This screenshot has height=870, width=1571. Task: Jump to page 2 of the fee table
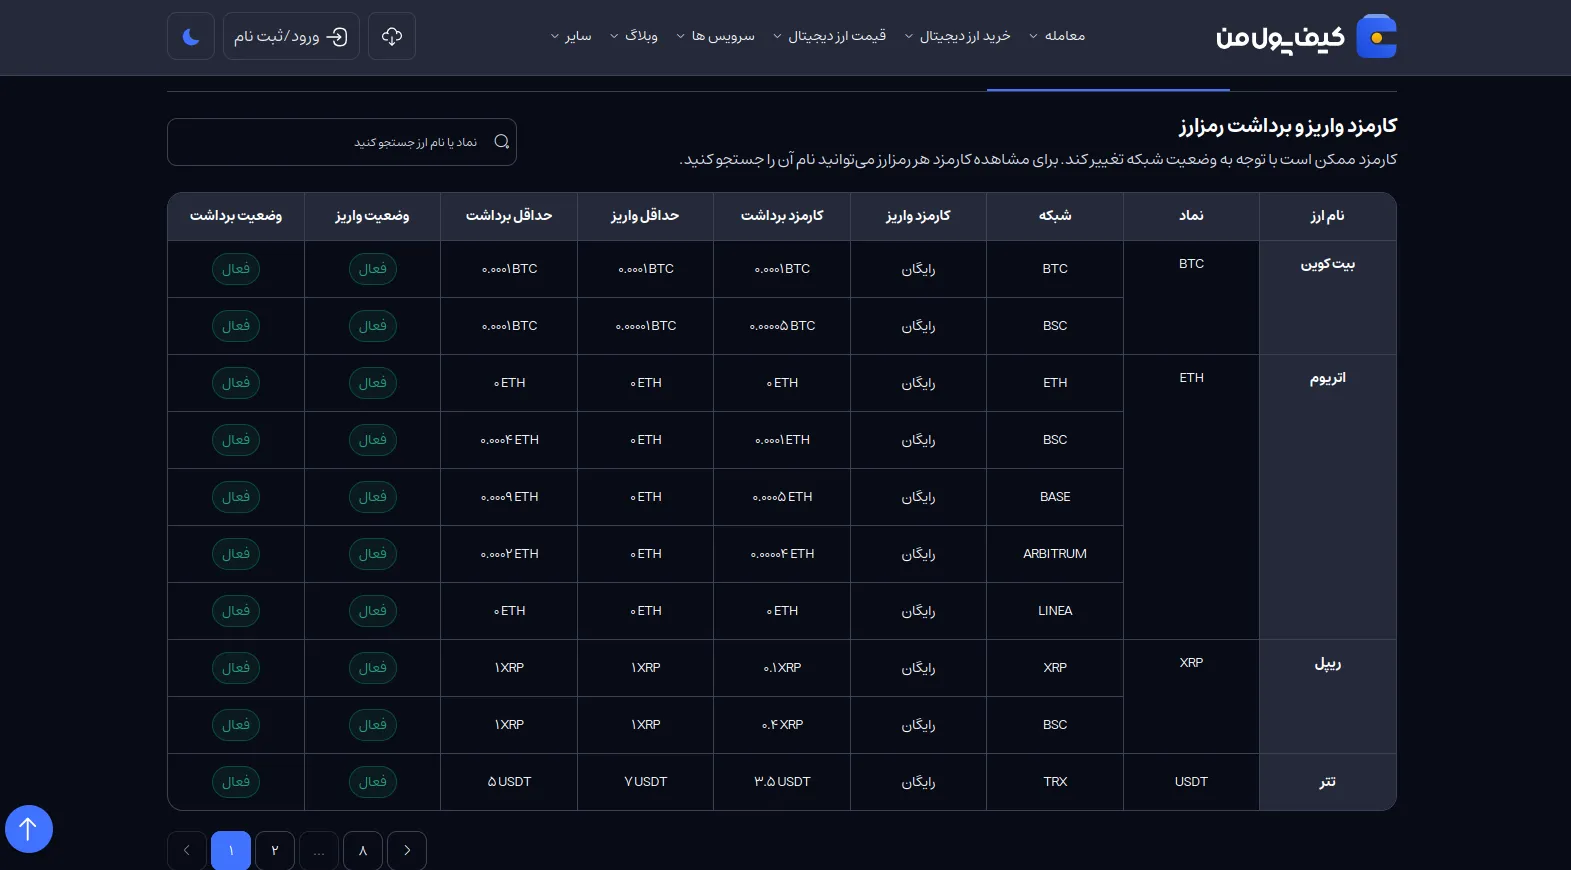275,851
